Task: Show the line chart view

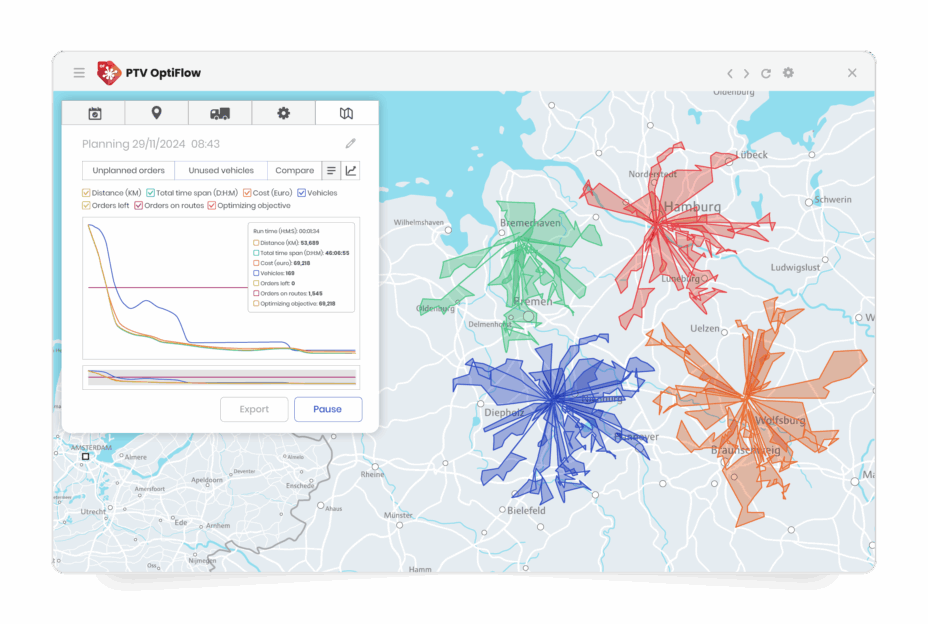Action: pyautogui.click(x=351, y=171)
